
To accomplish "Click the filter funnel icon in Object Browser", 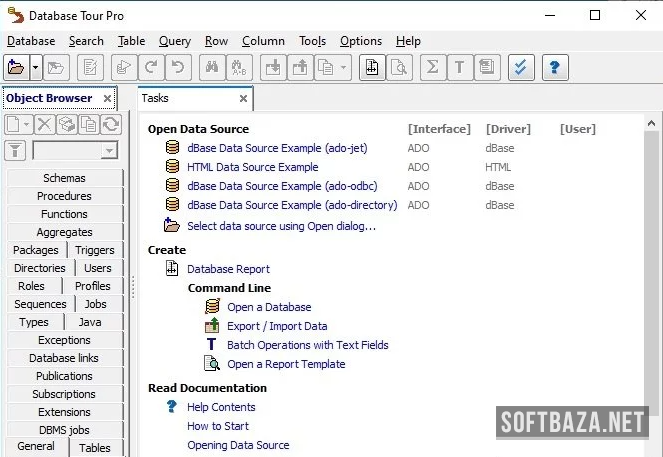I will [16, 150].
